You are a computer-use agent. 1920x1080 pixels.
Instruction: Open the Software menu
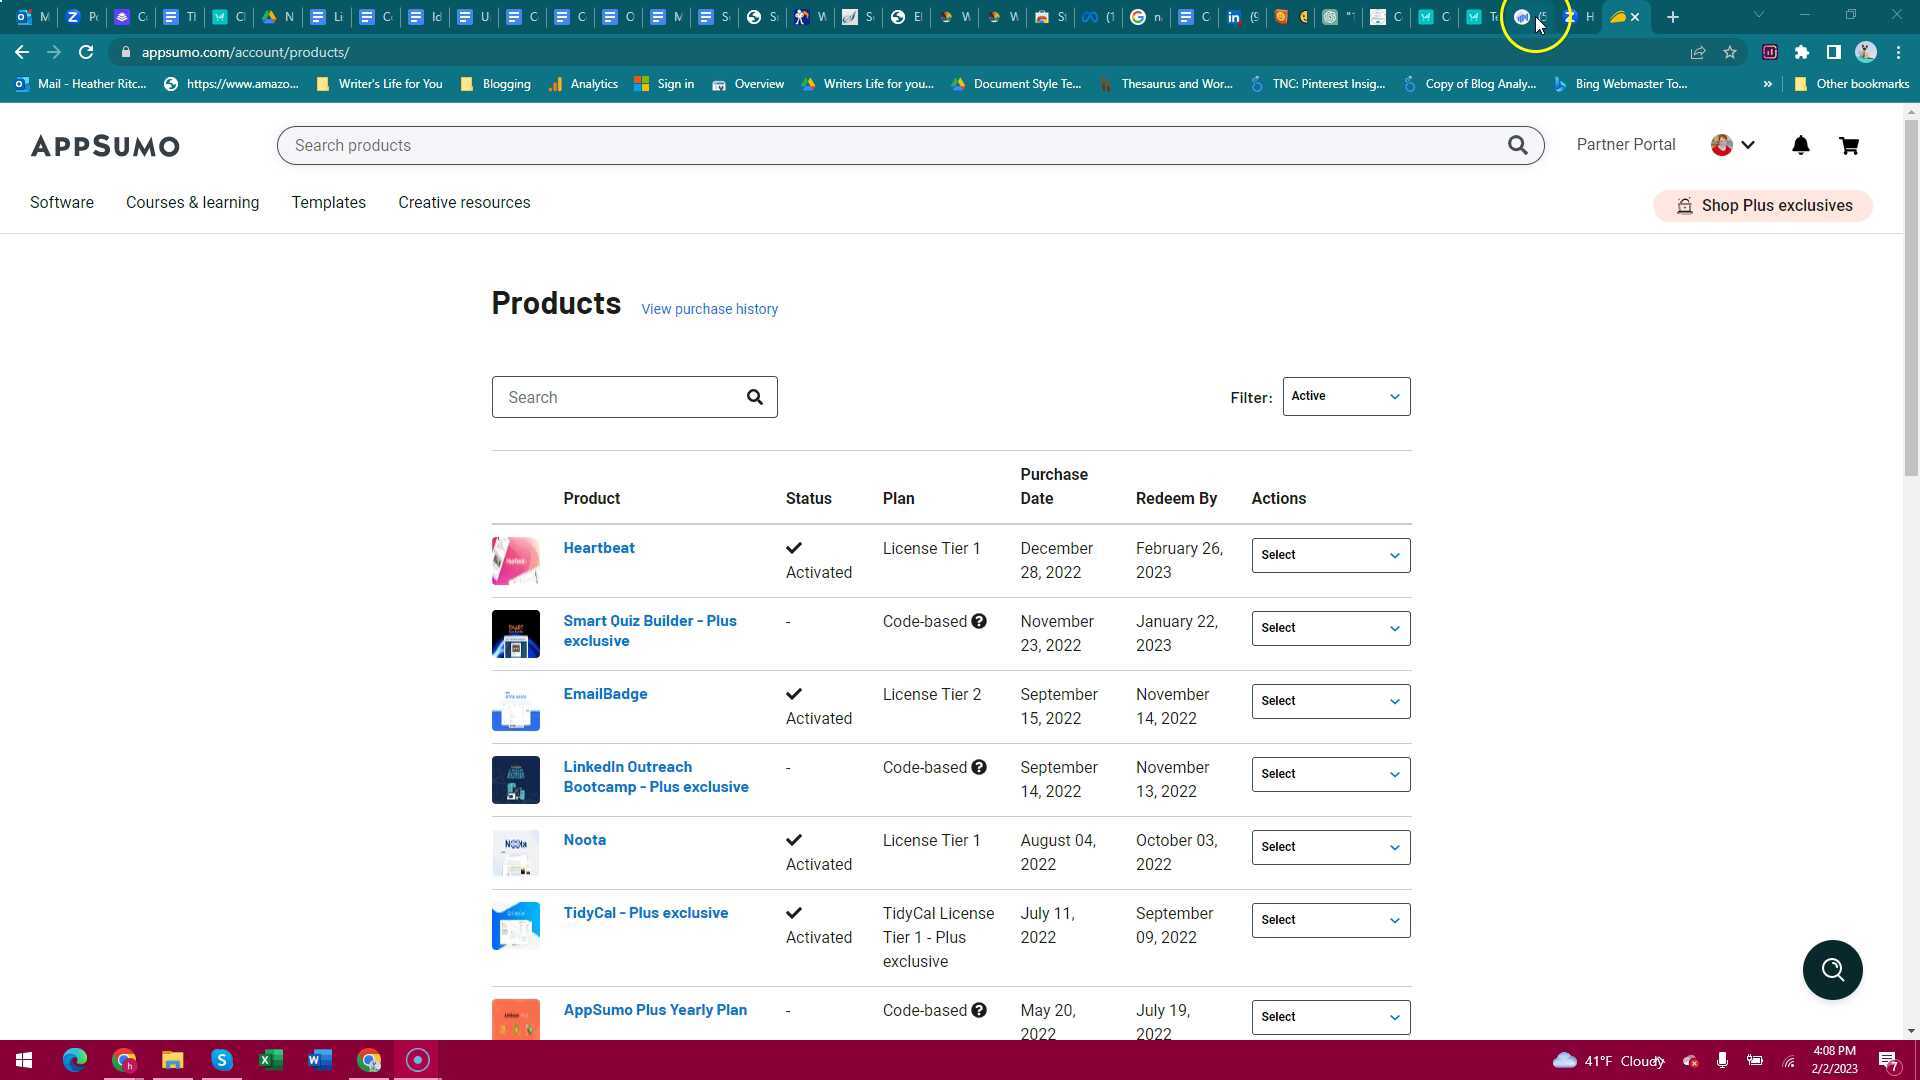[62, 203]
